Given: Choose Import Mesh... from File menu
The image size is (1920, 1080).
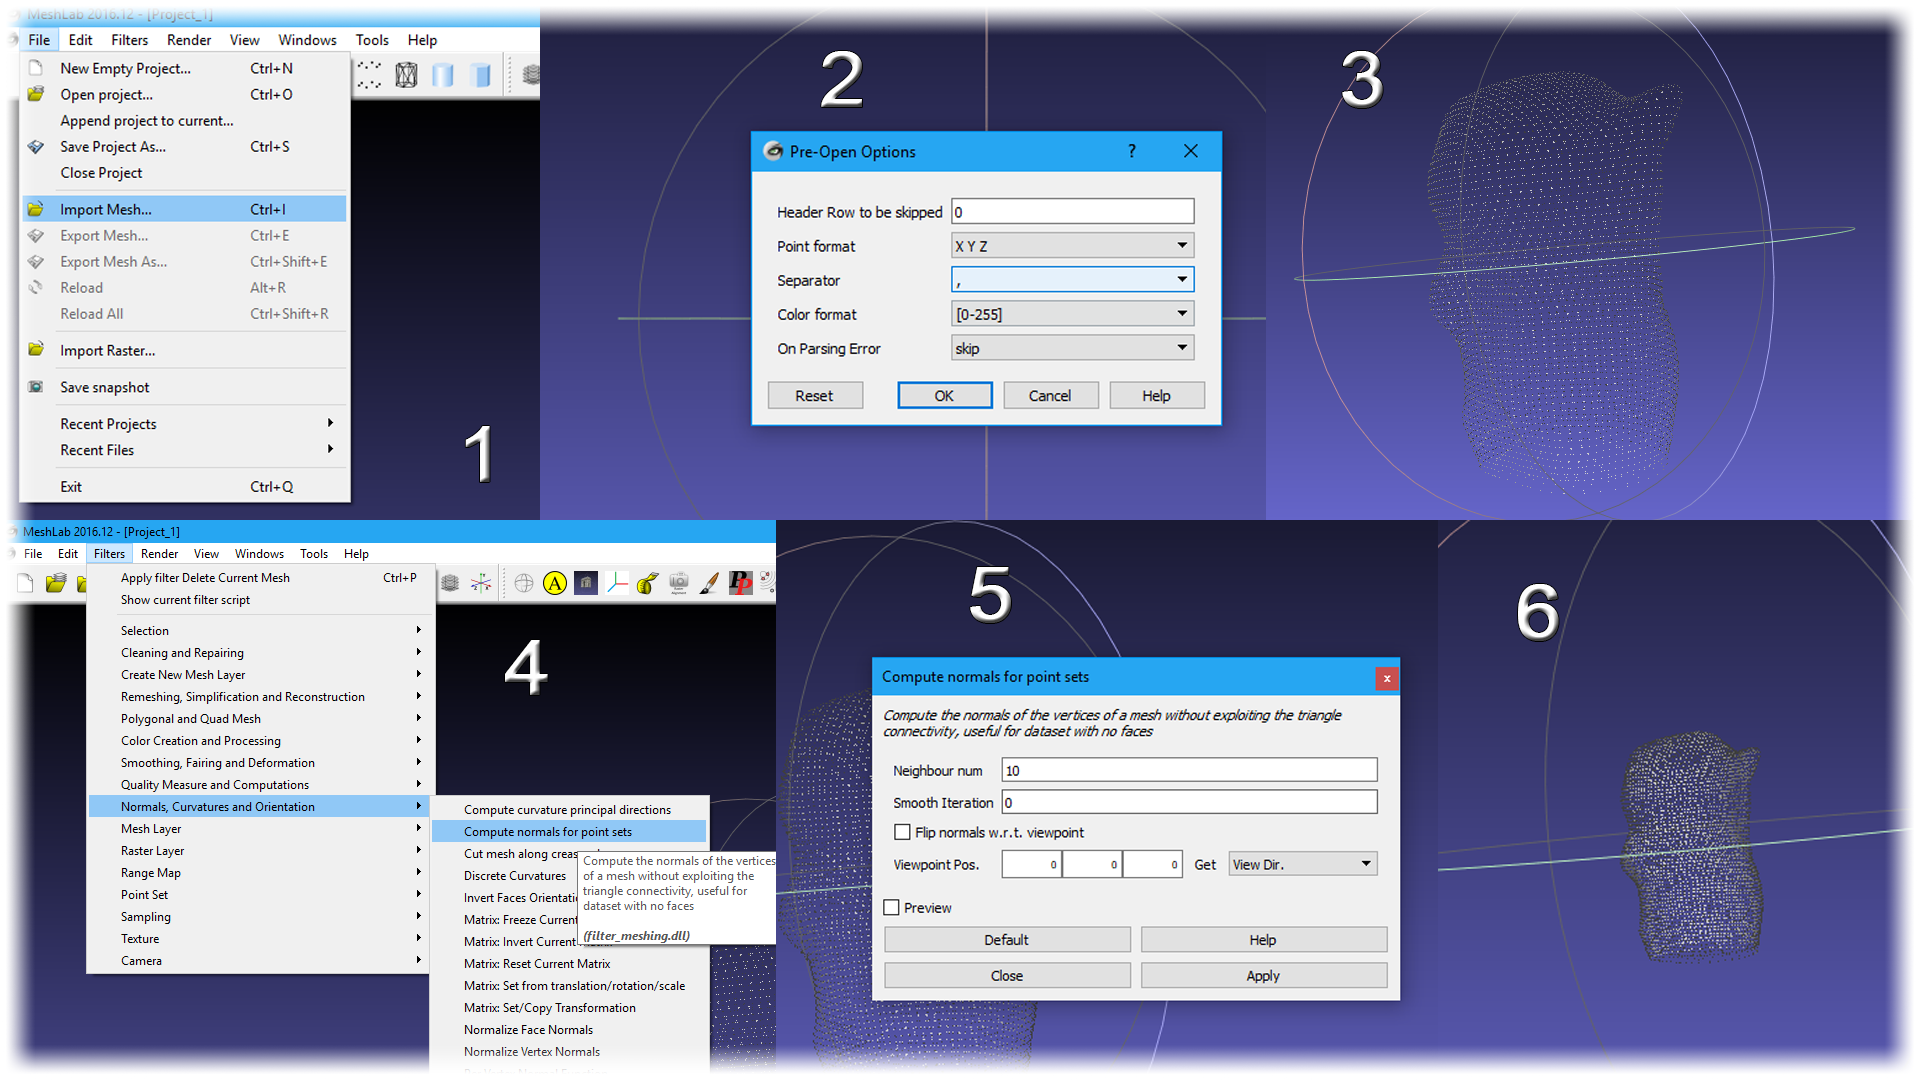Looking at the screenshot, I should 106,209.
